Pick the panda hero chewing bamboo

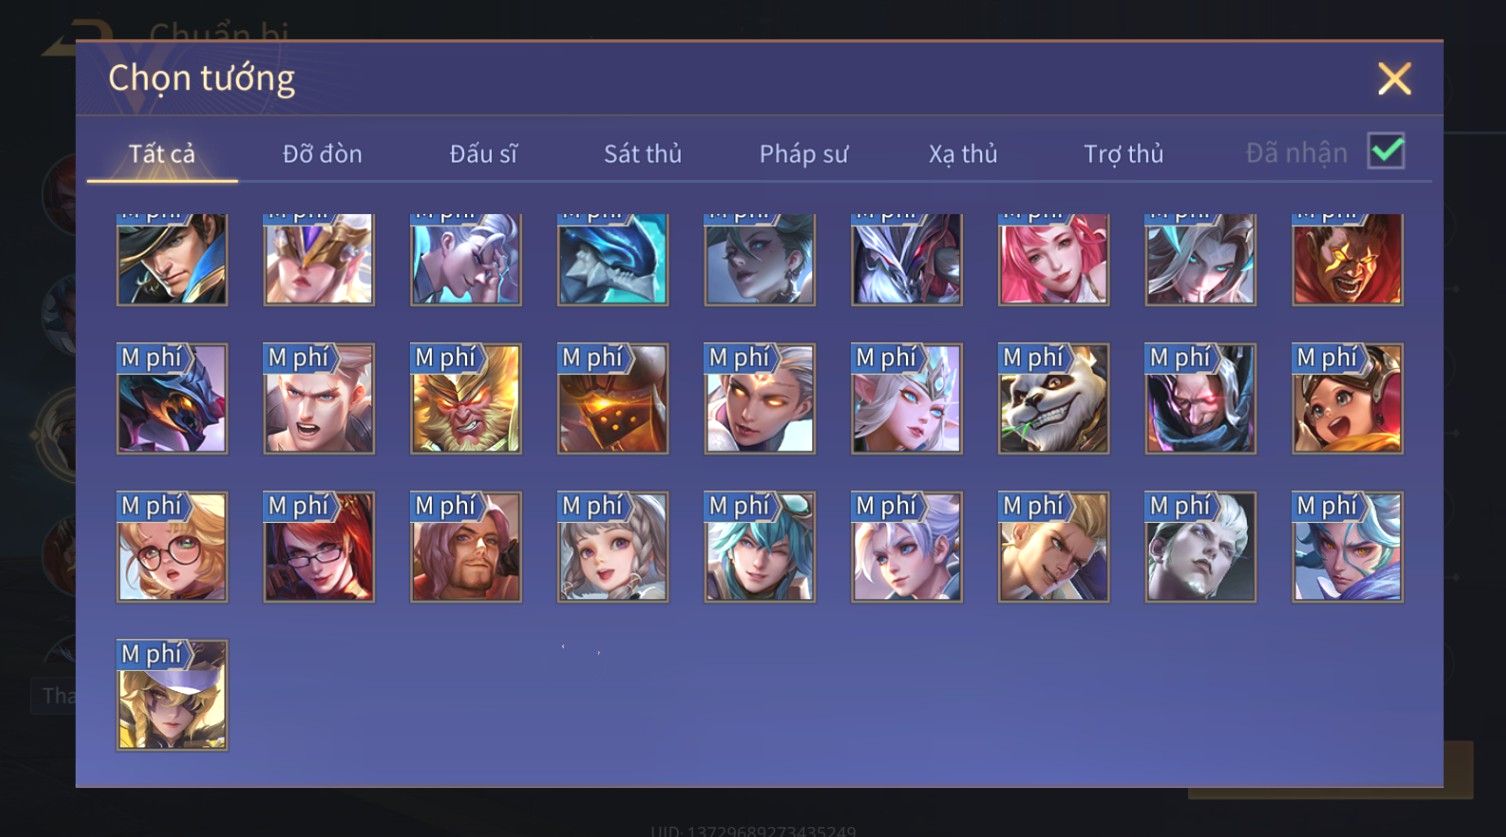coord(1054,399)
